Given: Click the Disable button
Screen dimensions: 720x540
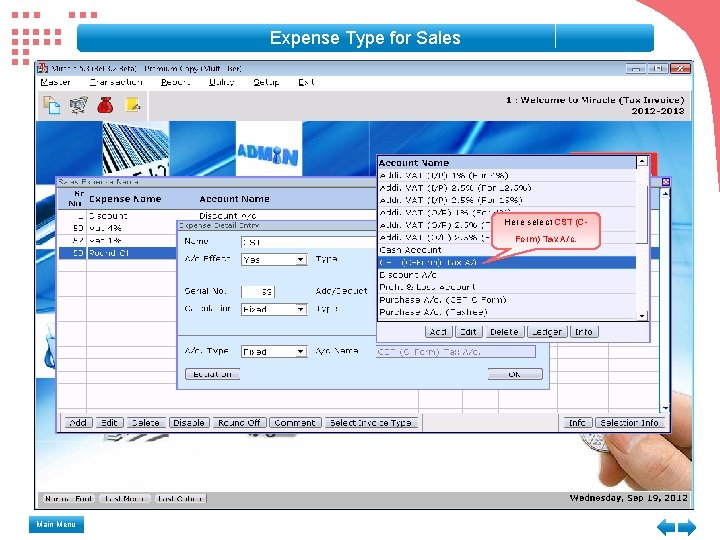Looking at the screenshot, I should click(x=189, y=422).
